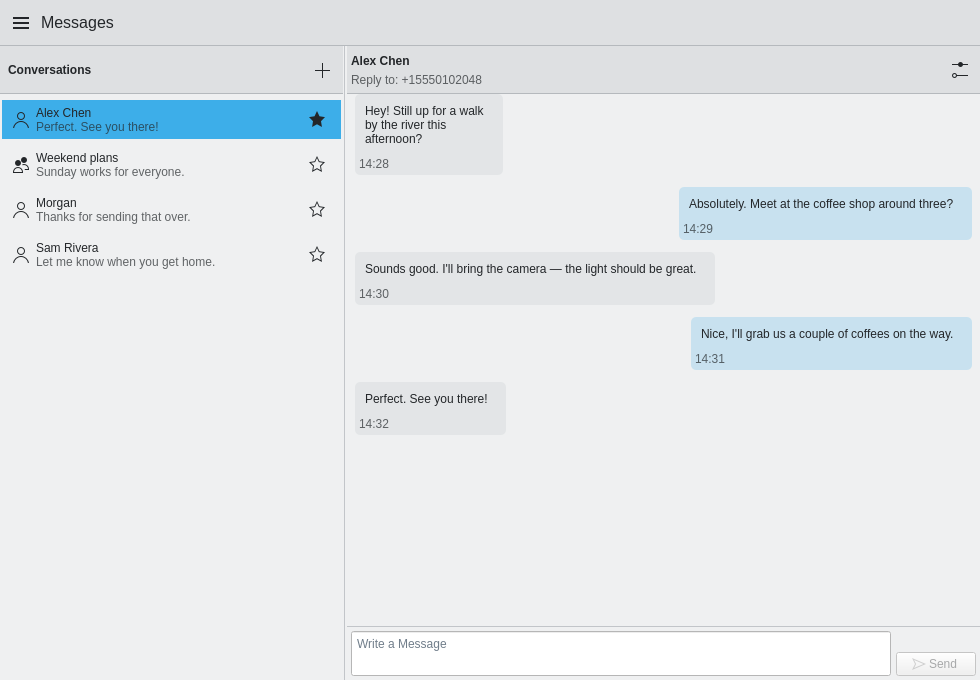Star the Sam Rivera conversation

pos(317,254)
